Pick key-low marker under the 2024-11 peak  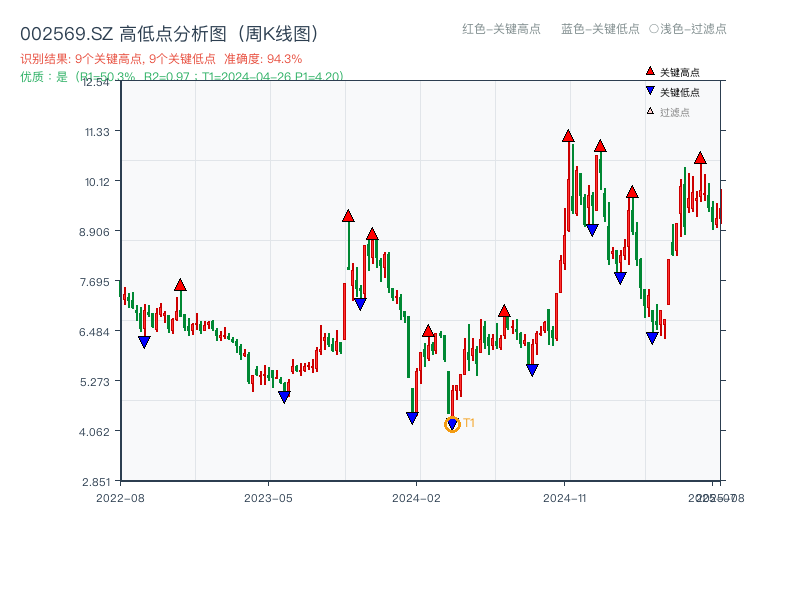592,230
